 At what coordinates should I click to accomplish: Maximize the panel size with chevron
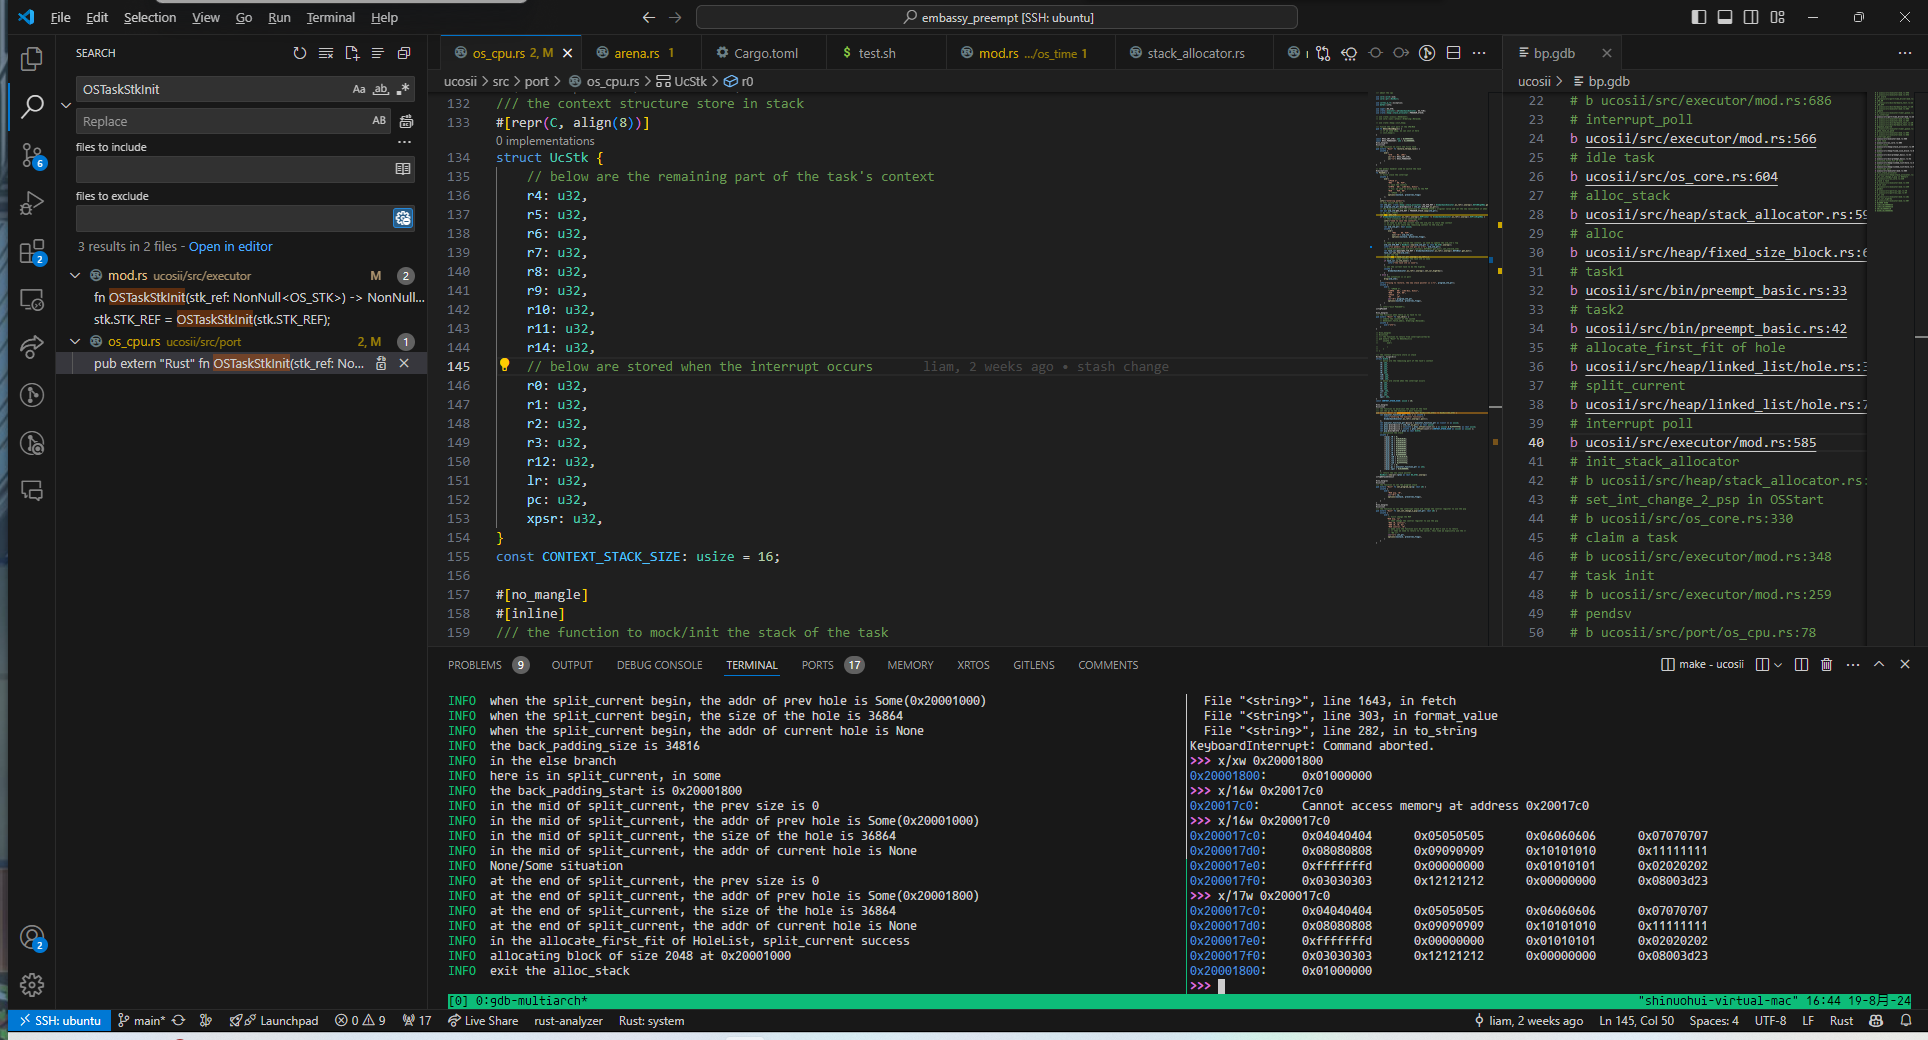click(x=1879, y=664)
